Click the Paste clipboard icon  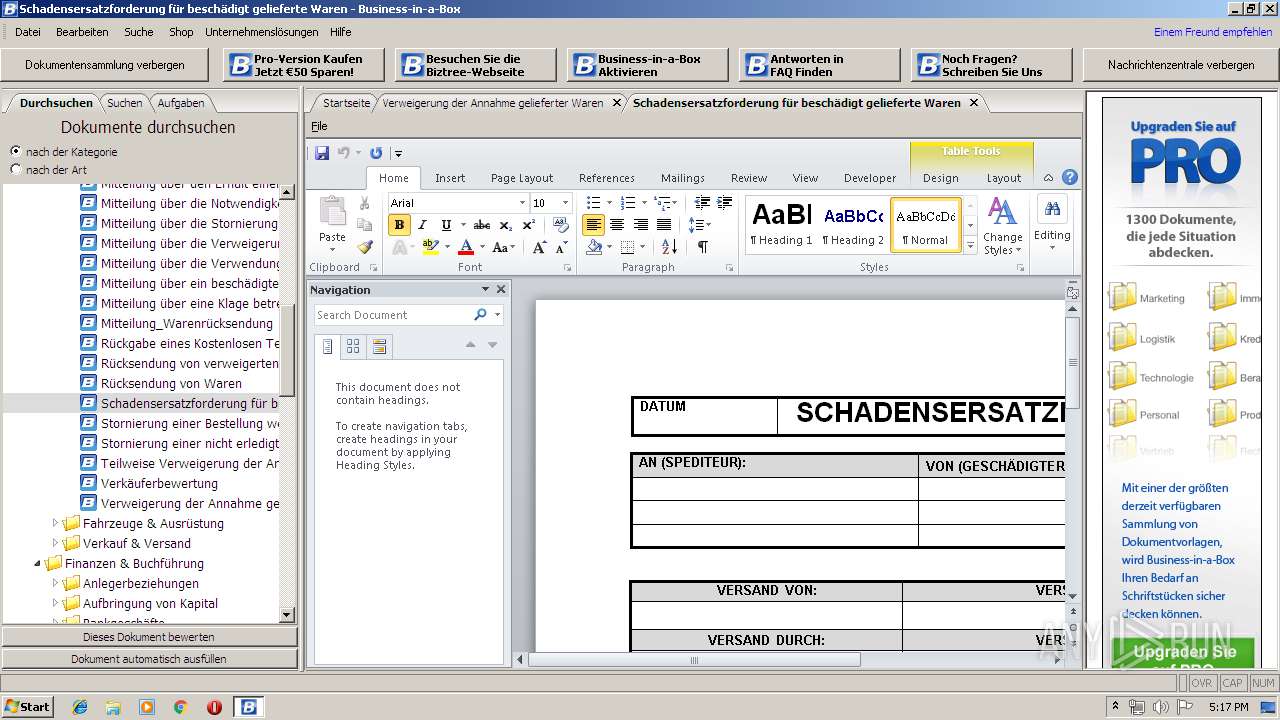(332, 212)
